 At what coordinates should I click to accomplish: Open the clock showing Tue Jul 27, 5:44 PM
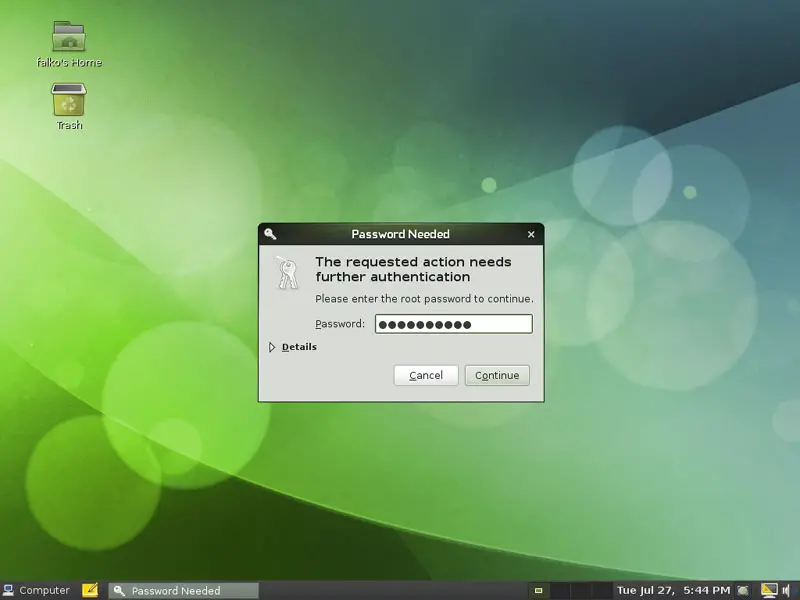(673, 590)
